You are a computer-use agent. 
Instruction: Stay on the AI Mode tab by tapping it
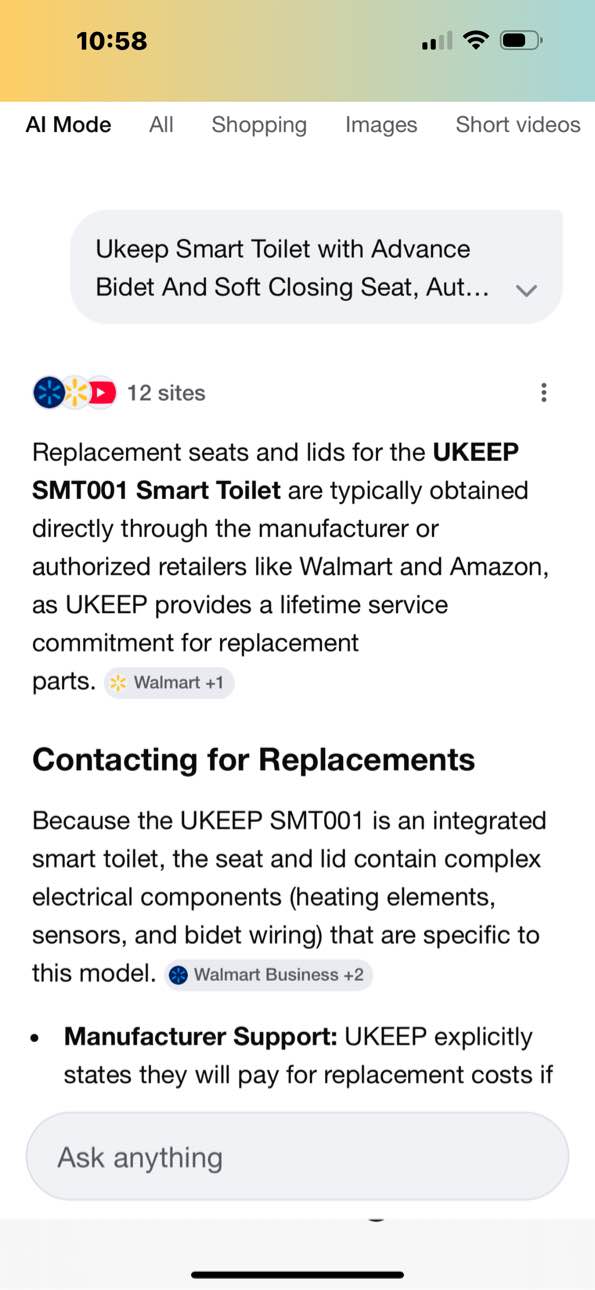(x=67, y=124)
